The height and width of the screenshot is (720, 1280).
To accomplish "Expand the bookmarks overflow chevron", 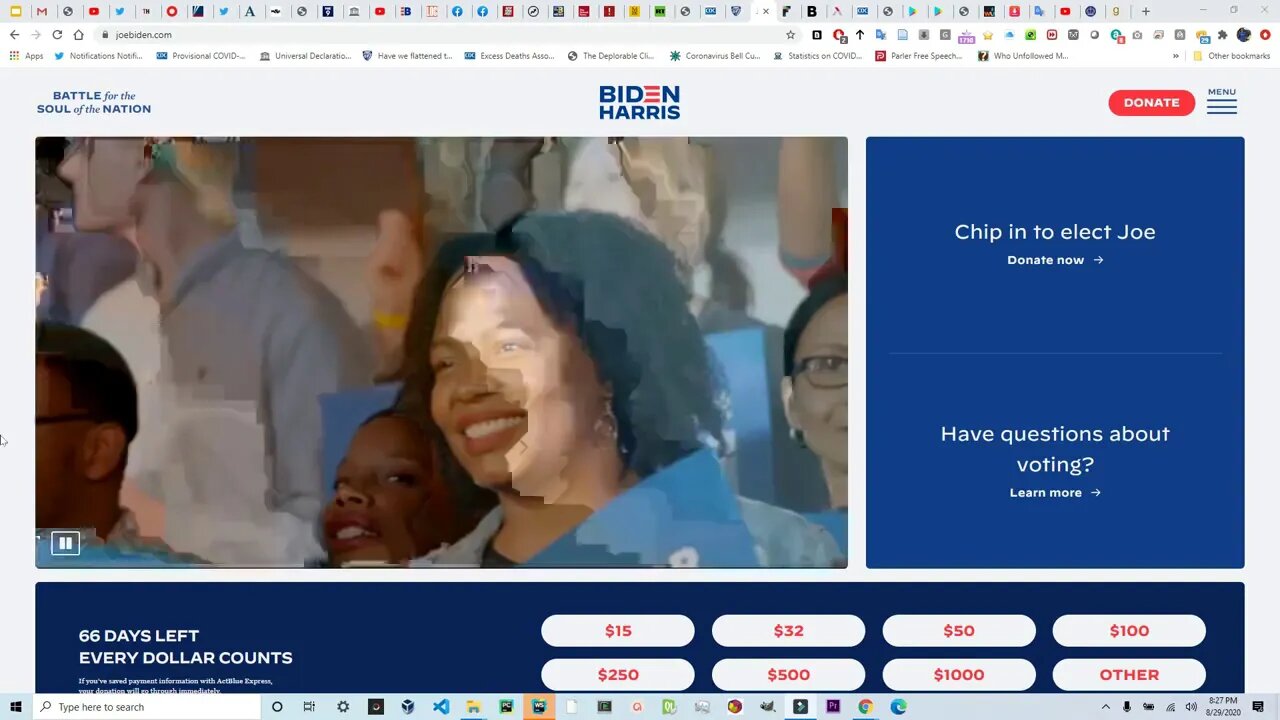I will click(1176, 56).
